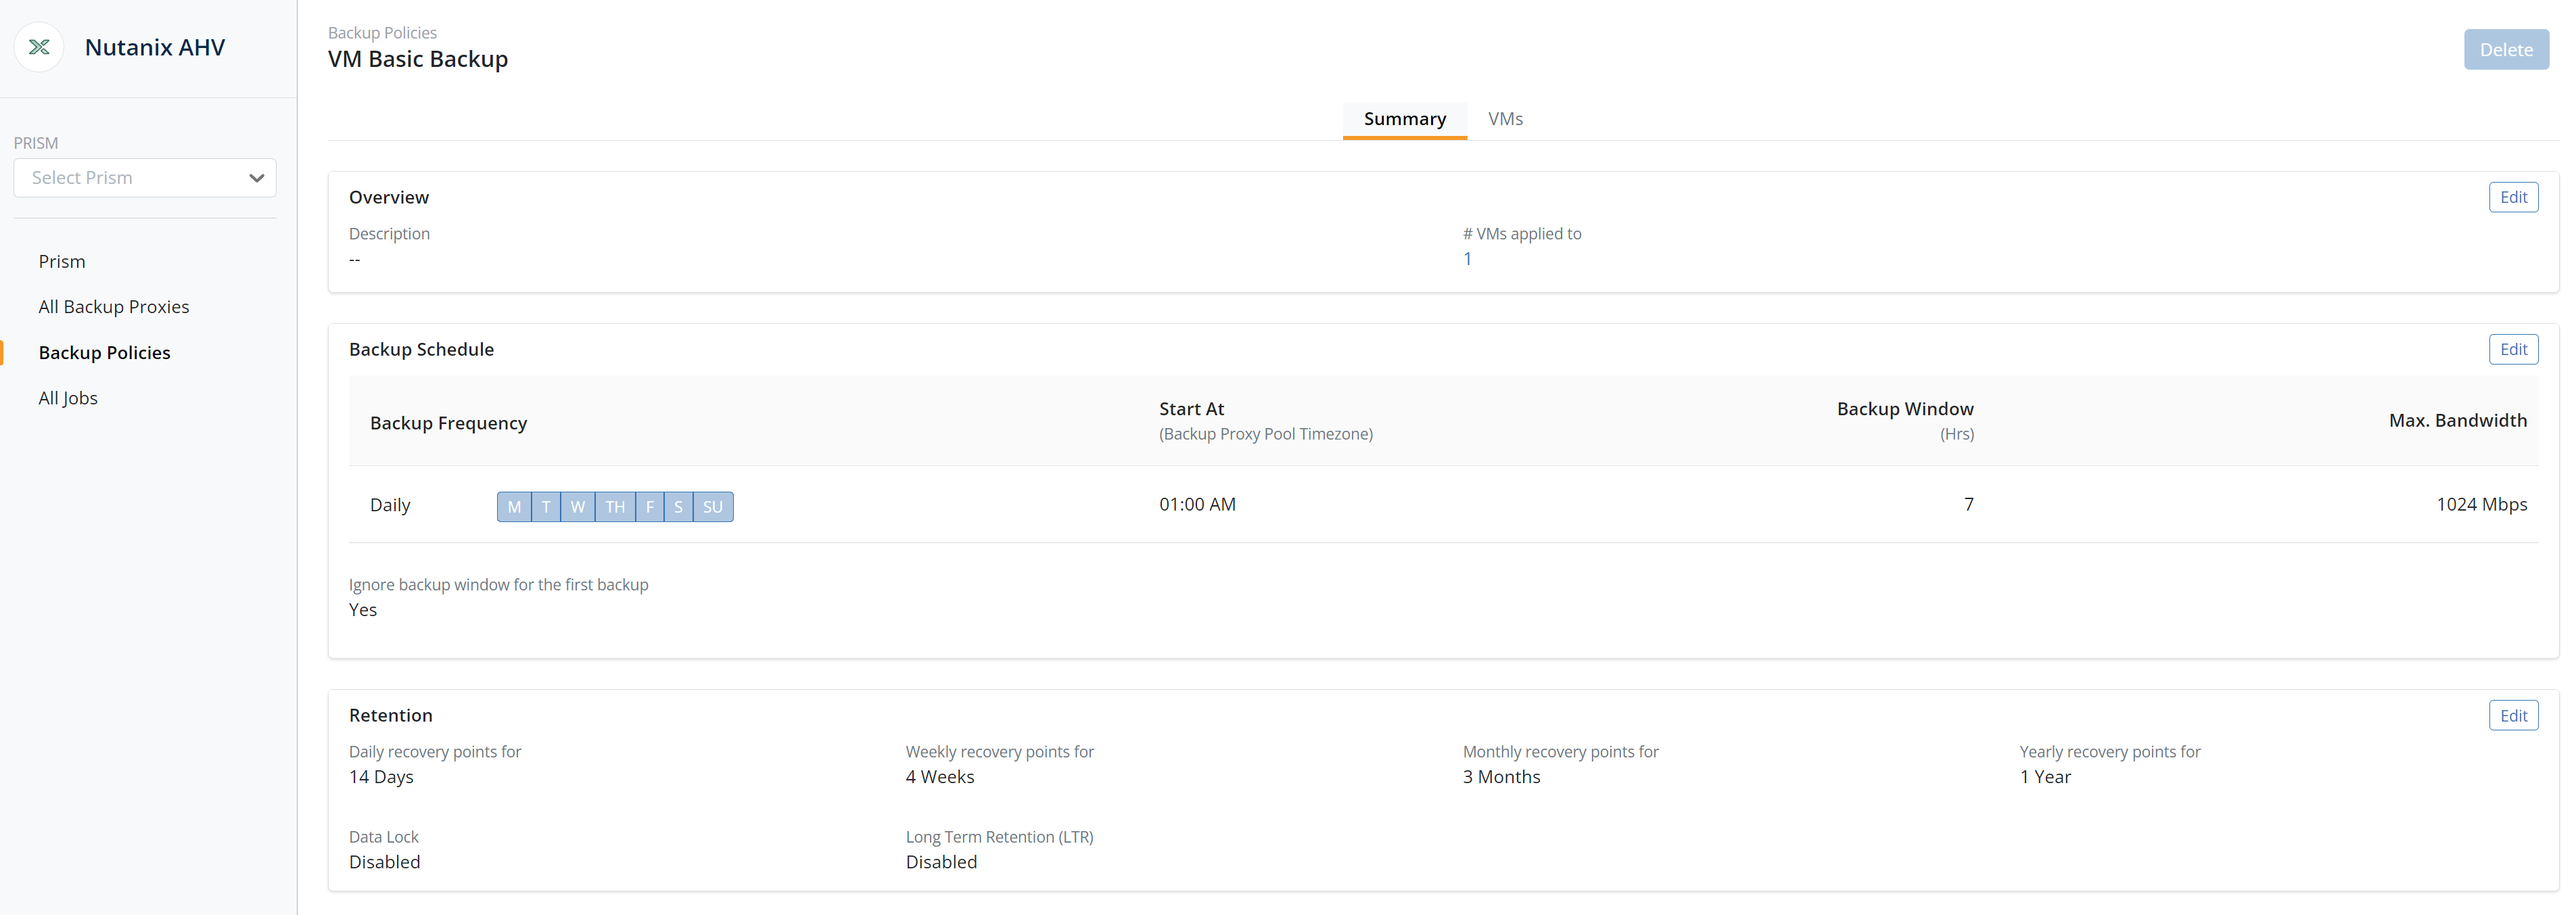Expand the Select Prism dropdown arrow
Viewport: 2576px width, 915px height.
tap(256, 178)
